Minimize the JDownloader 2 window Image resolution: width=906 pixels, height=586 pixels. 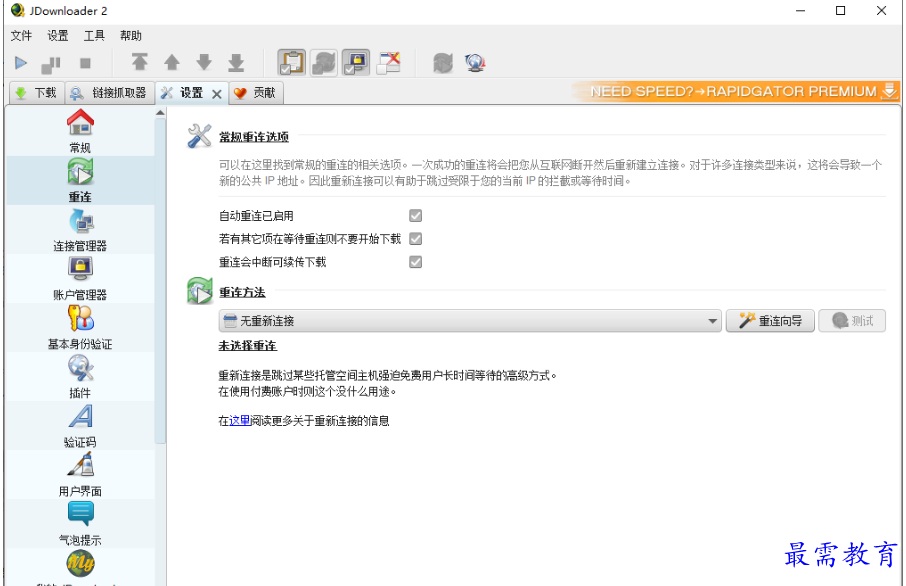[800, 11]
